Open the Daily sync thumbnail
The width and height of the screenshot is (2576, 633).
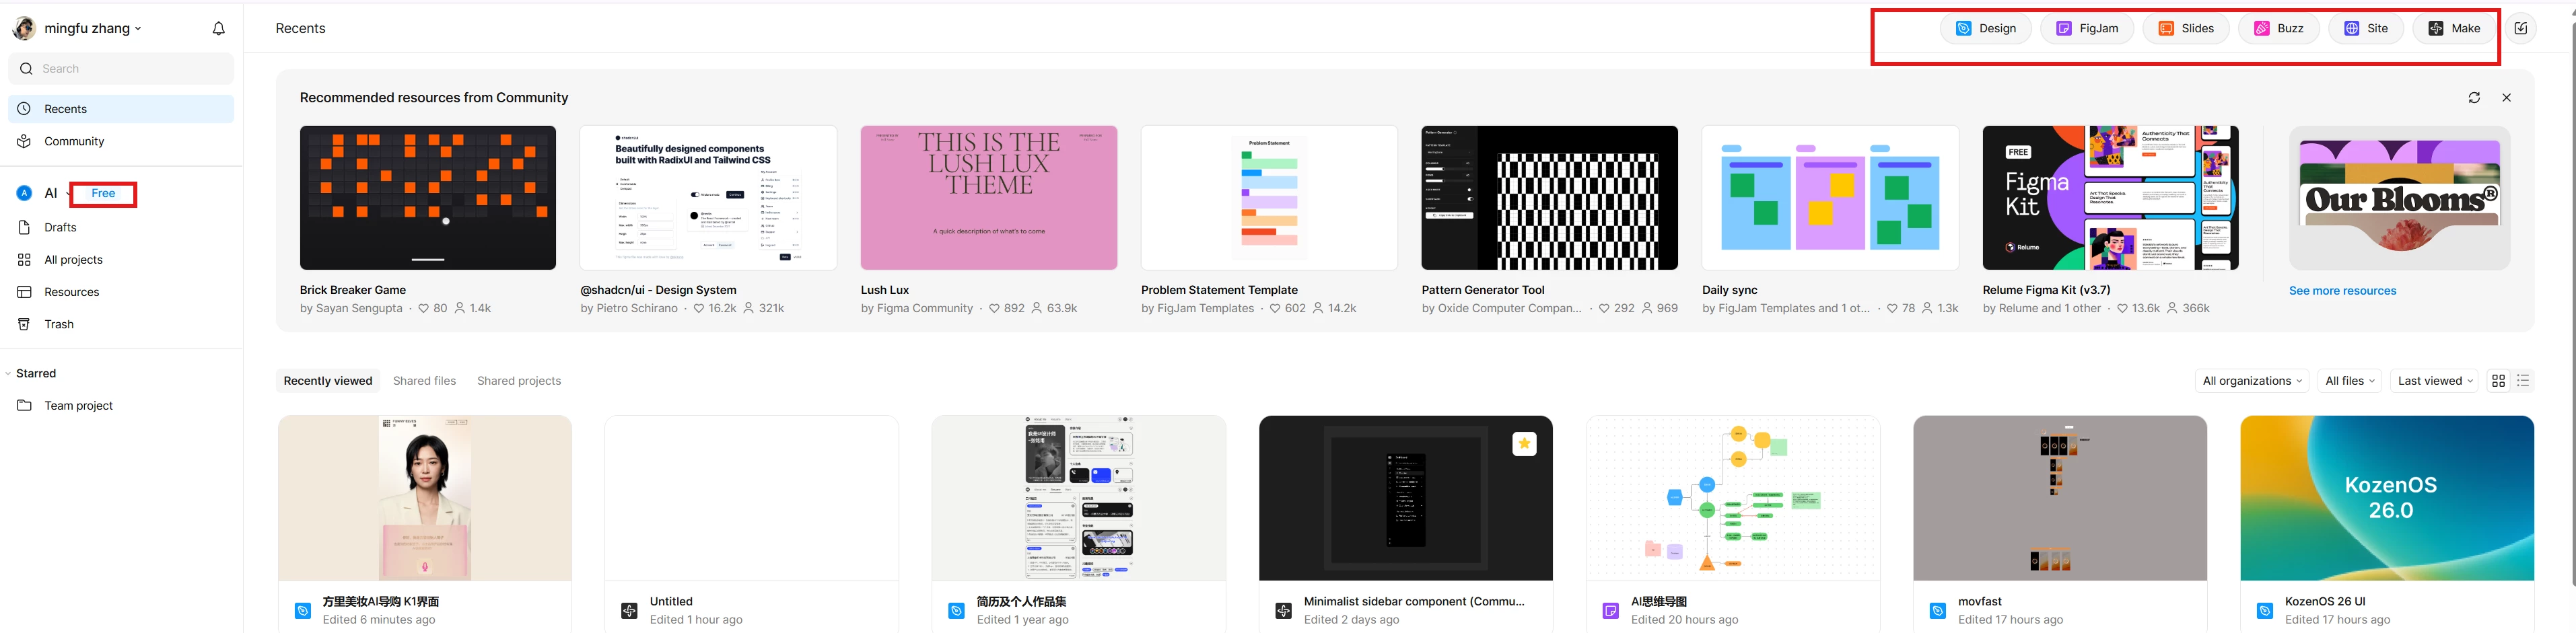tap(1830, 198)
